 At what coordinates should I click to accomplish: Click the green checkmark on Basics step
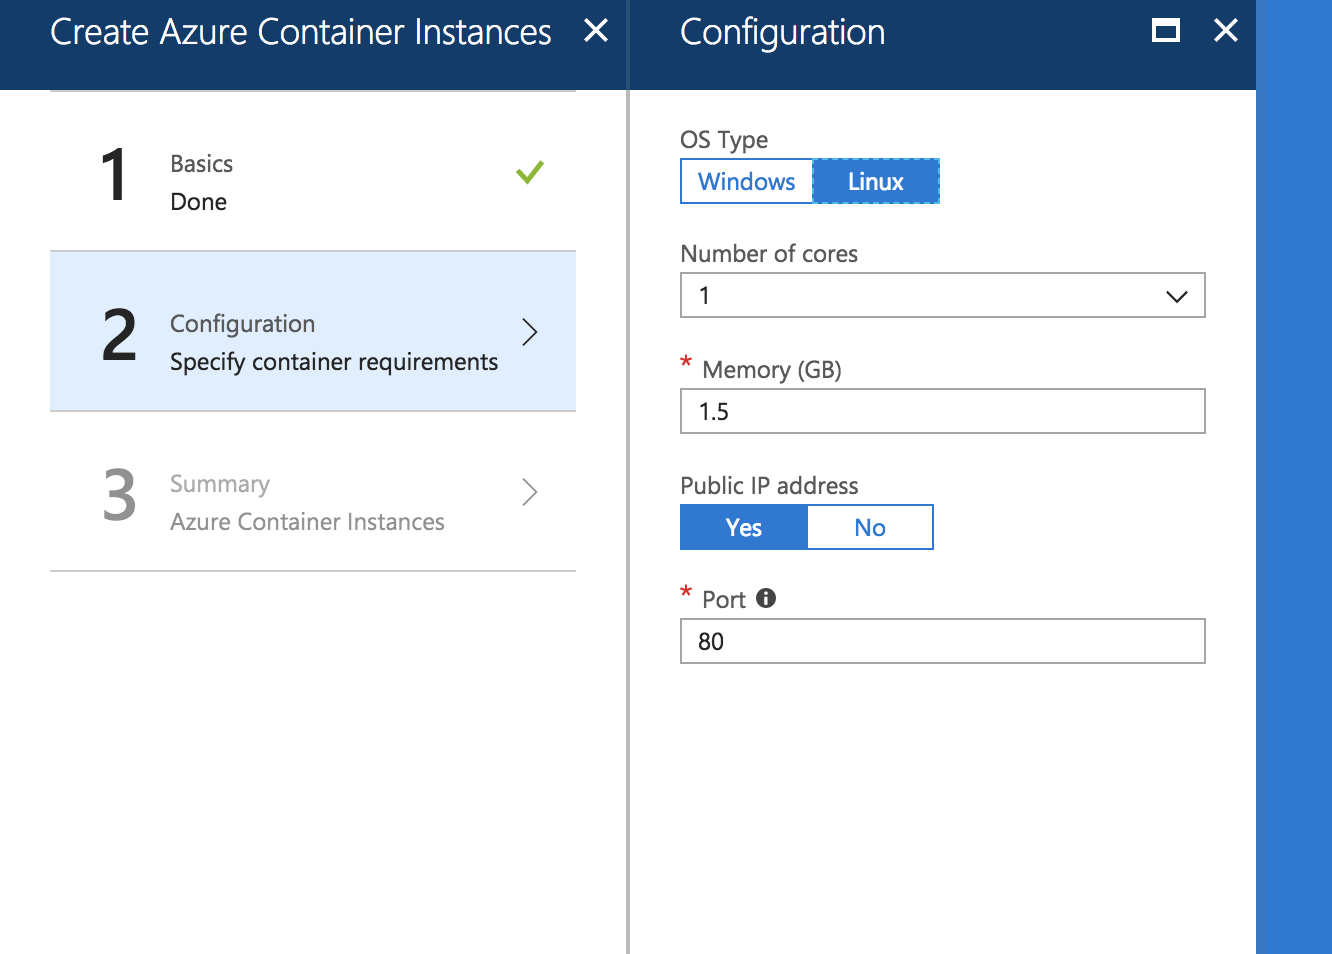pyautogui.click(x=530, y=172)
